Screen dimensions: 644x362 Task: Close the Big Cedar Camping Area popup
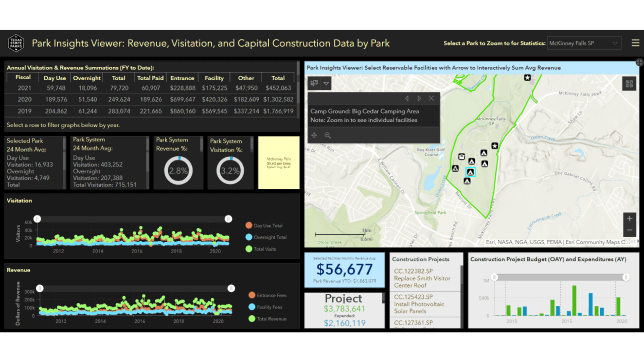click(x=431, y=99)
